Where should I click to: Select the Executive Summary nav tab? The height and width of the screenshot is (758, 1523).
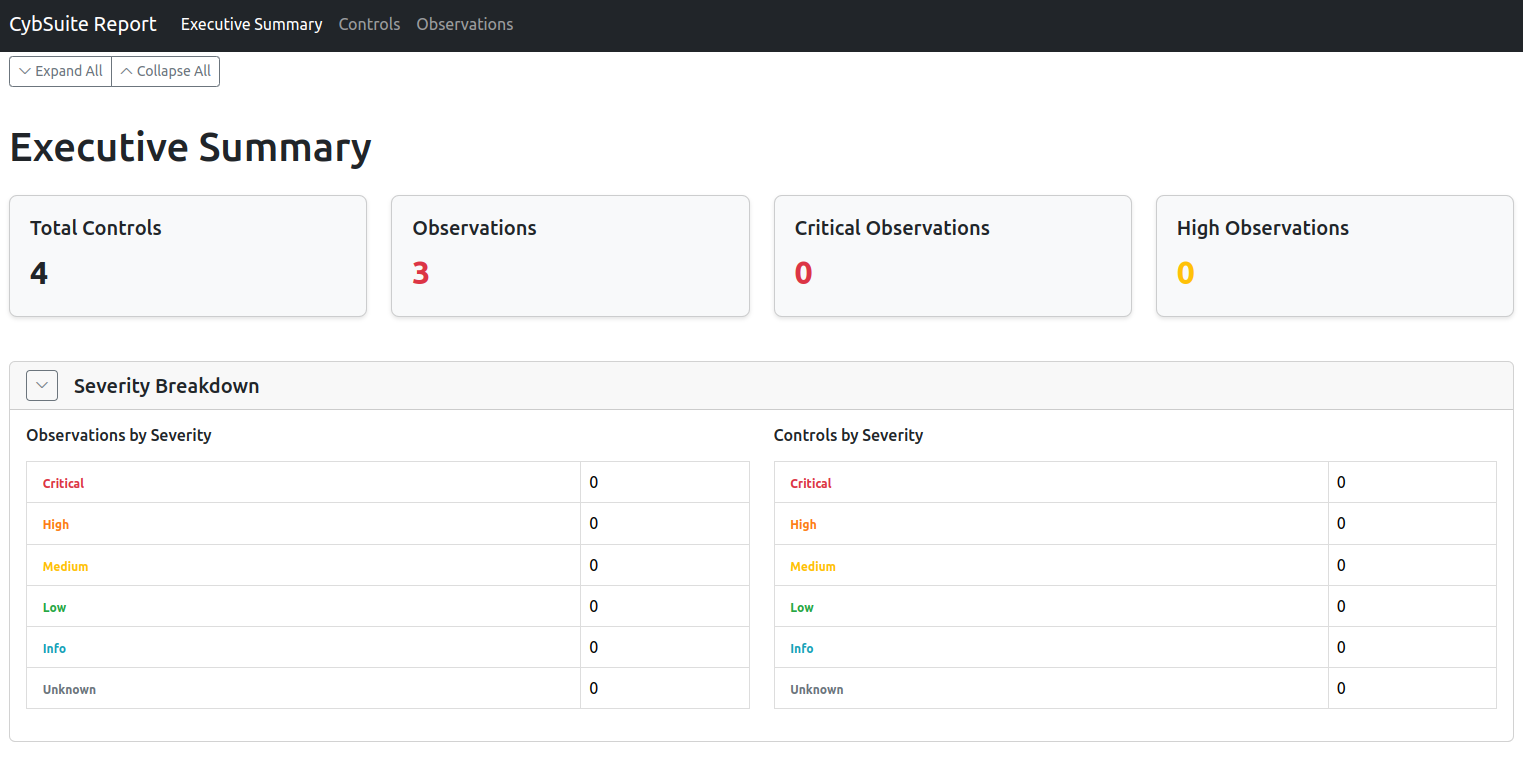click(x=251, y=24)
